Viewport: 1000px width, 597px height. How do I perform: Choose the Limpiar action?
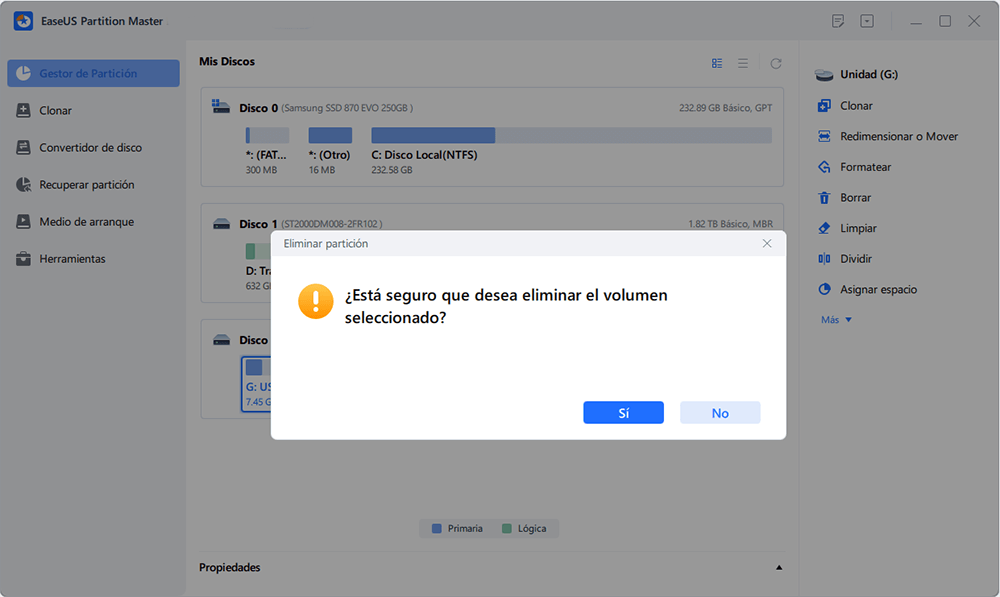858,228
